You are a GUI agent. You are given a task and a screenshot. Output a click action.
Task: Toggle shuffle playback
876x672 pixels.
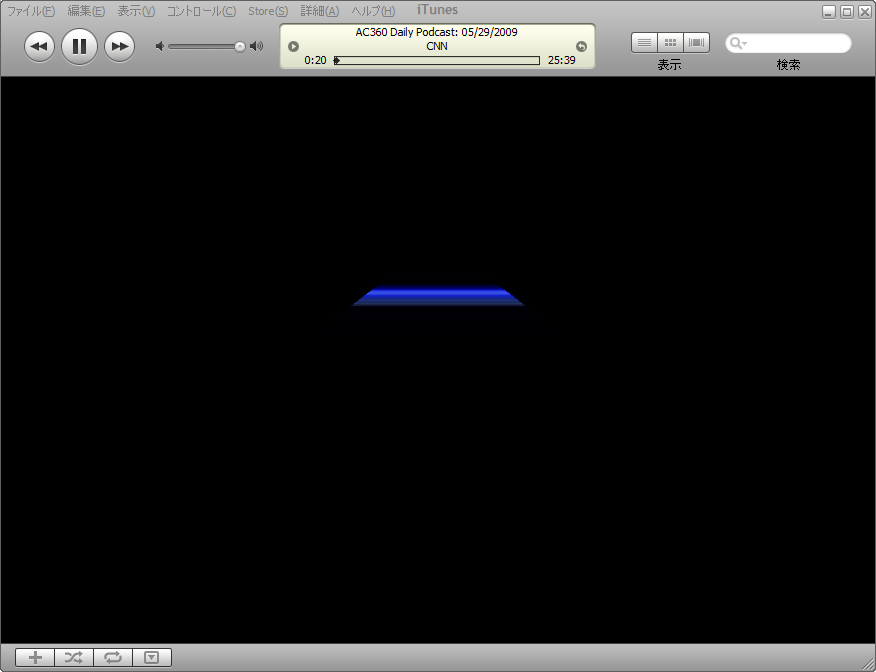coord(74,657)
